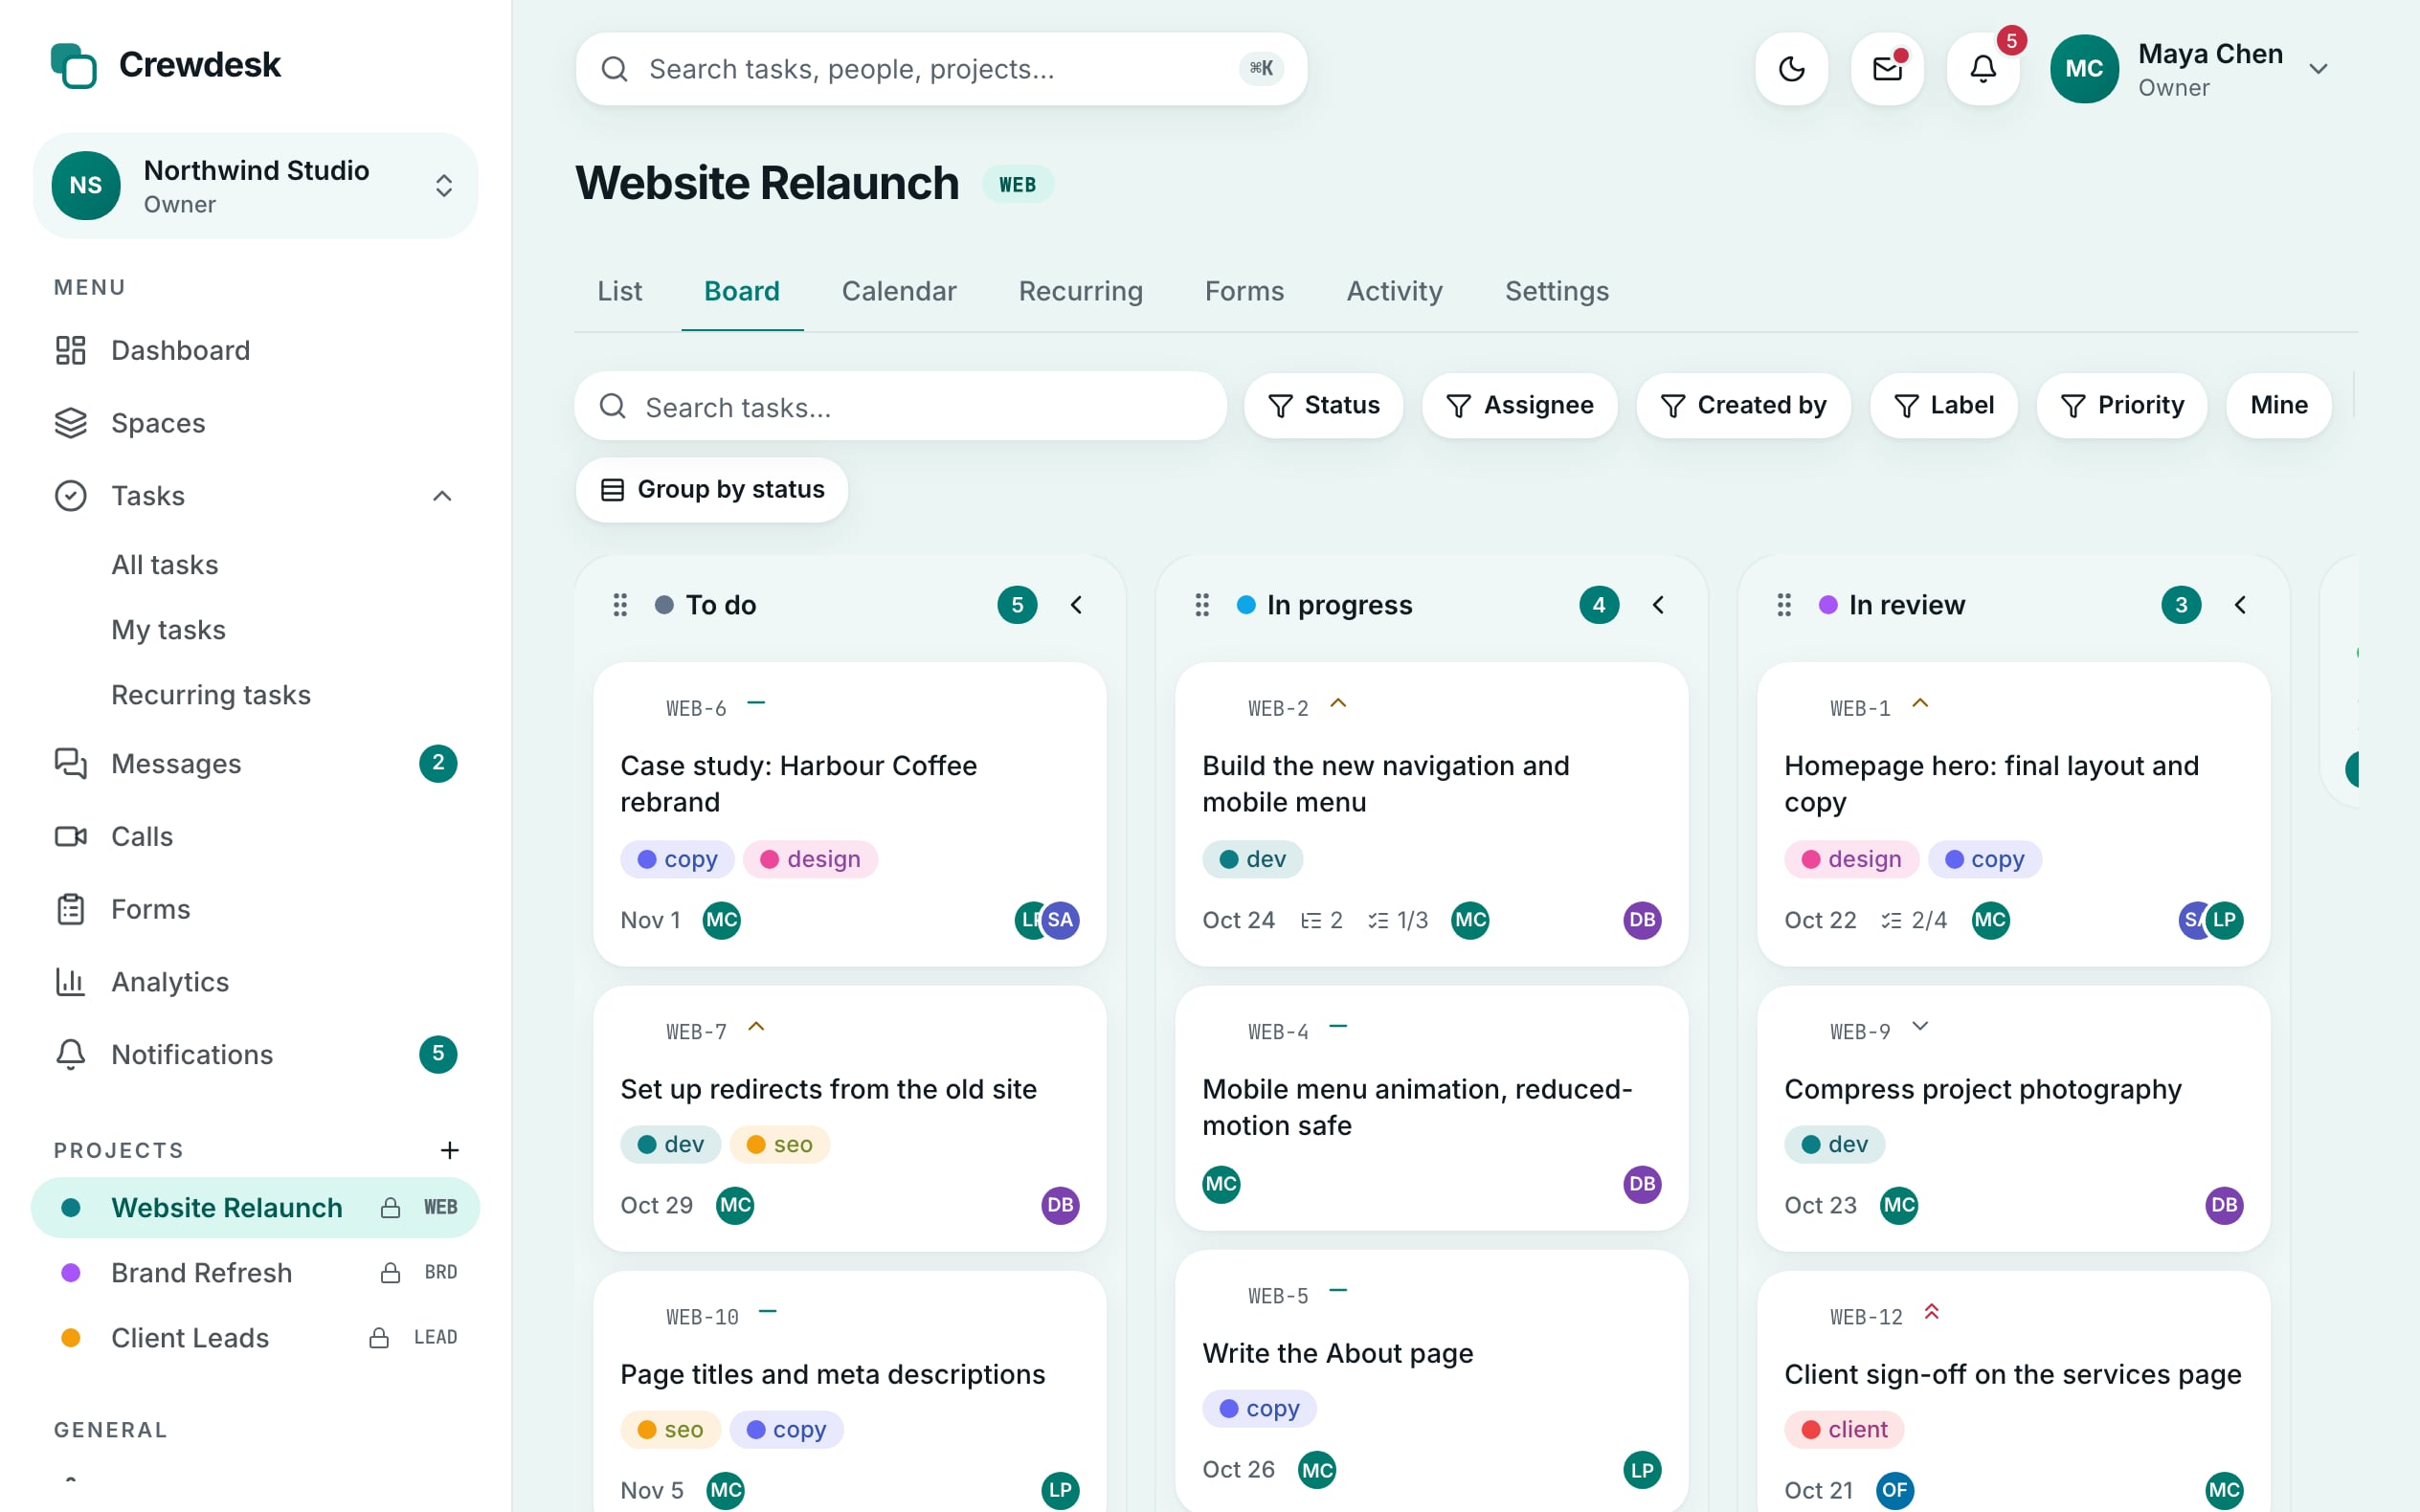Select All tasks sidebar item
This screenshot has height=1512, width=2420.
(165, 565)
